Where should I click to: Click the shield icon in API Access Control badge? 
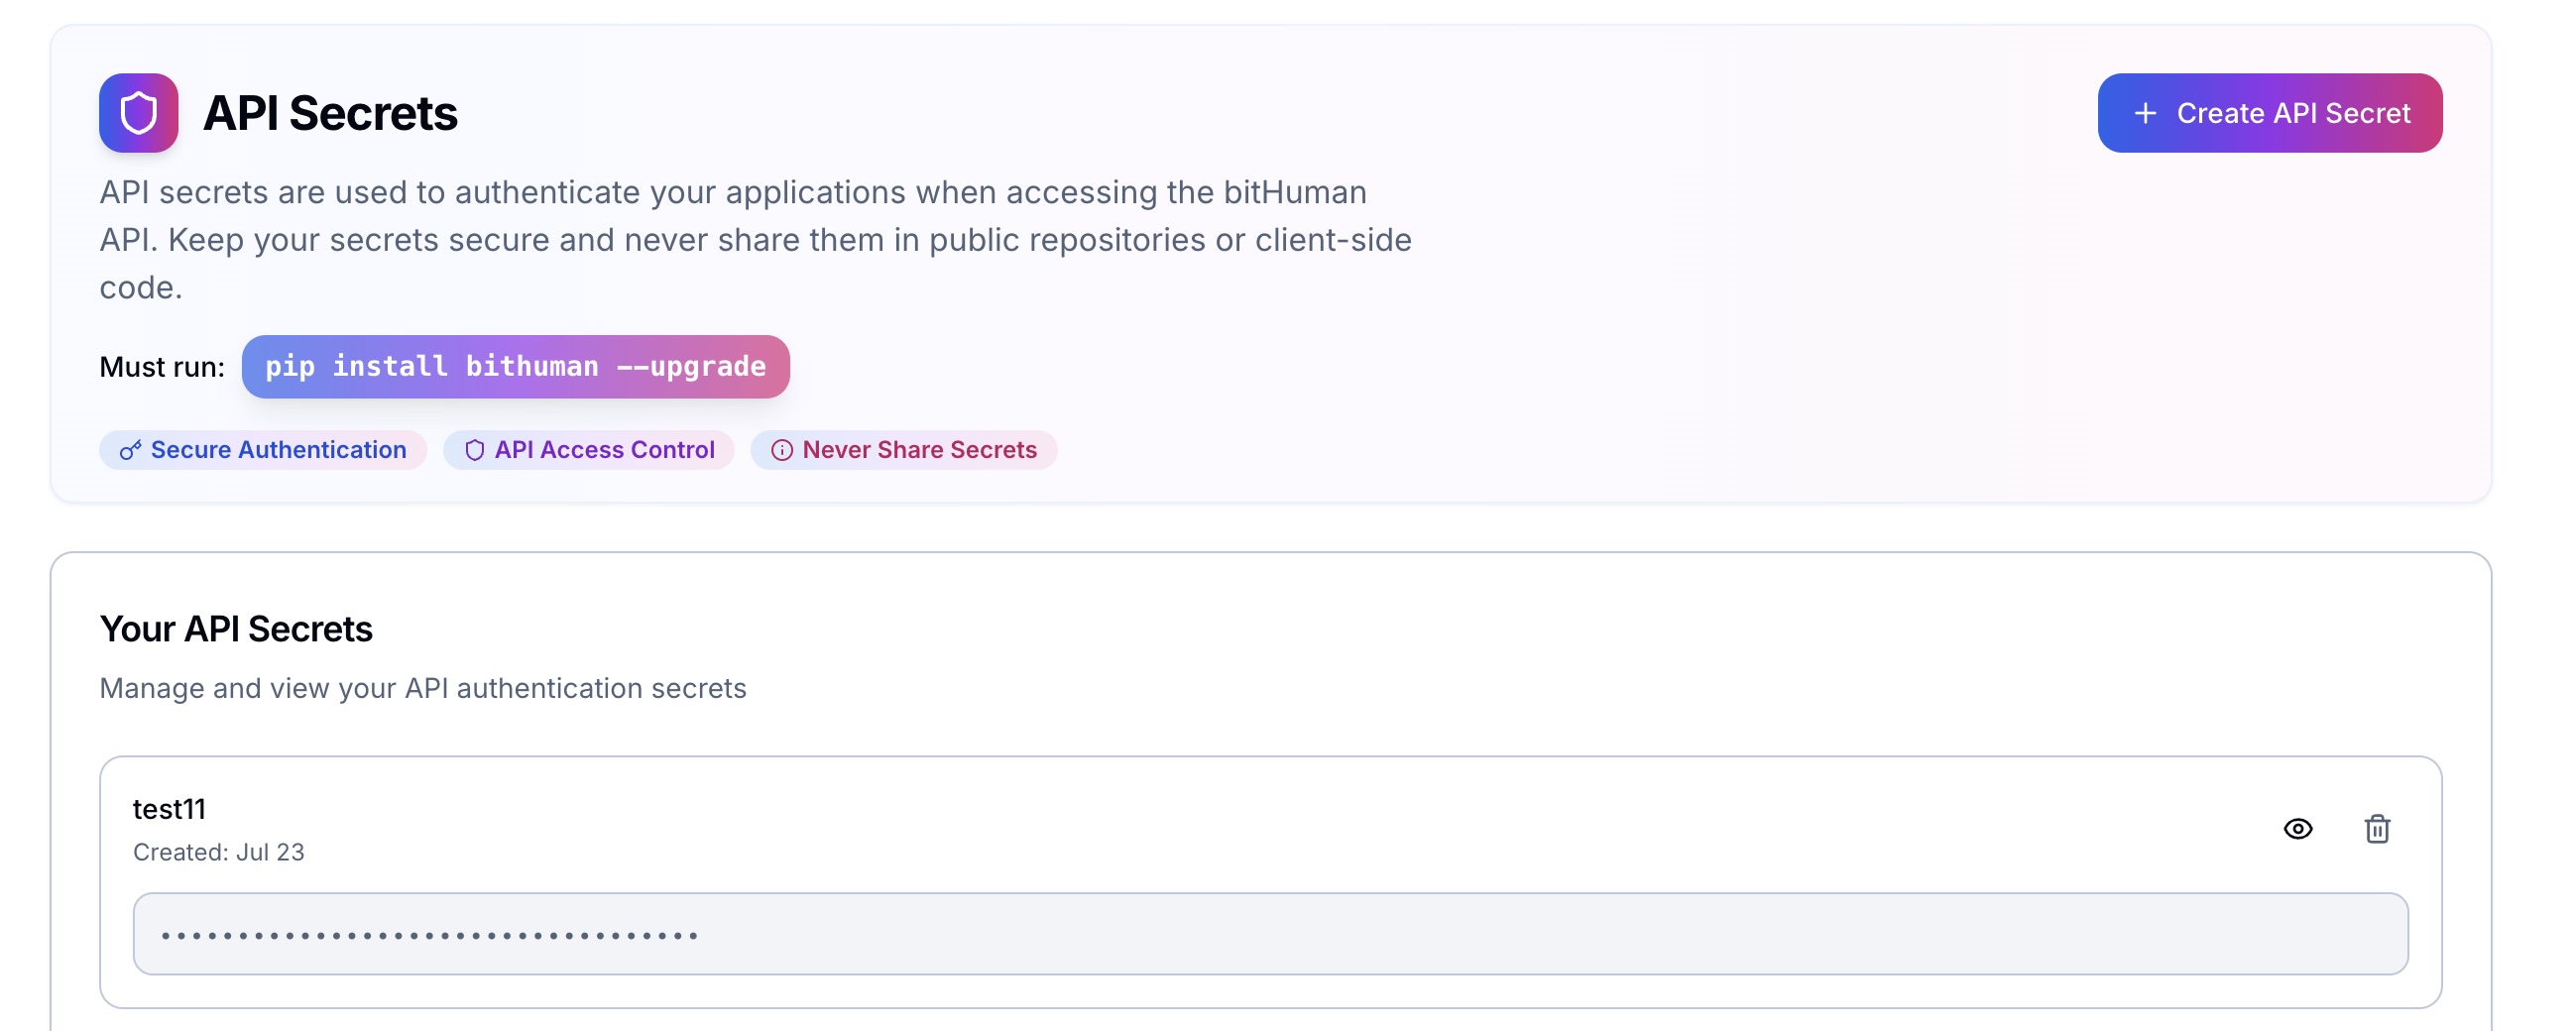click(x=474, y=450)
